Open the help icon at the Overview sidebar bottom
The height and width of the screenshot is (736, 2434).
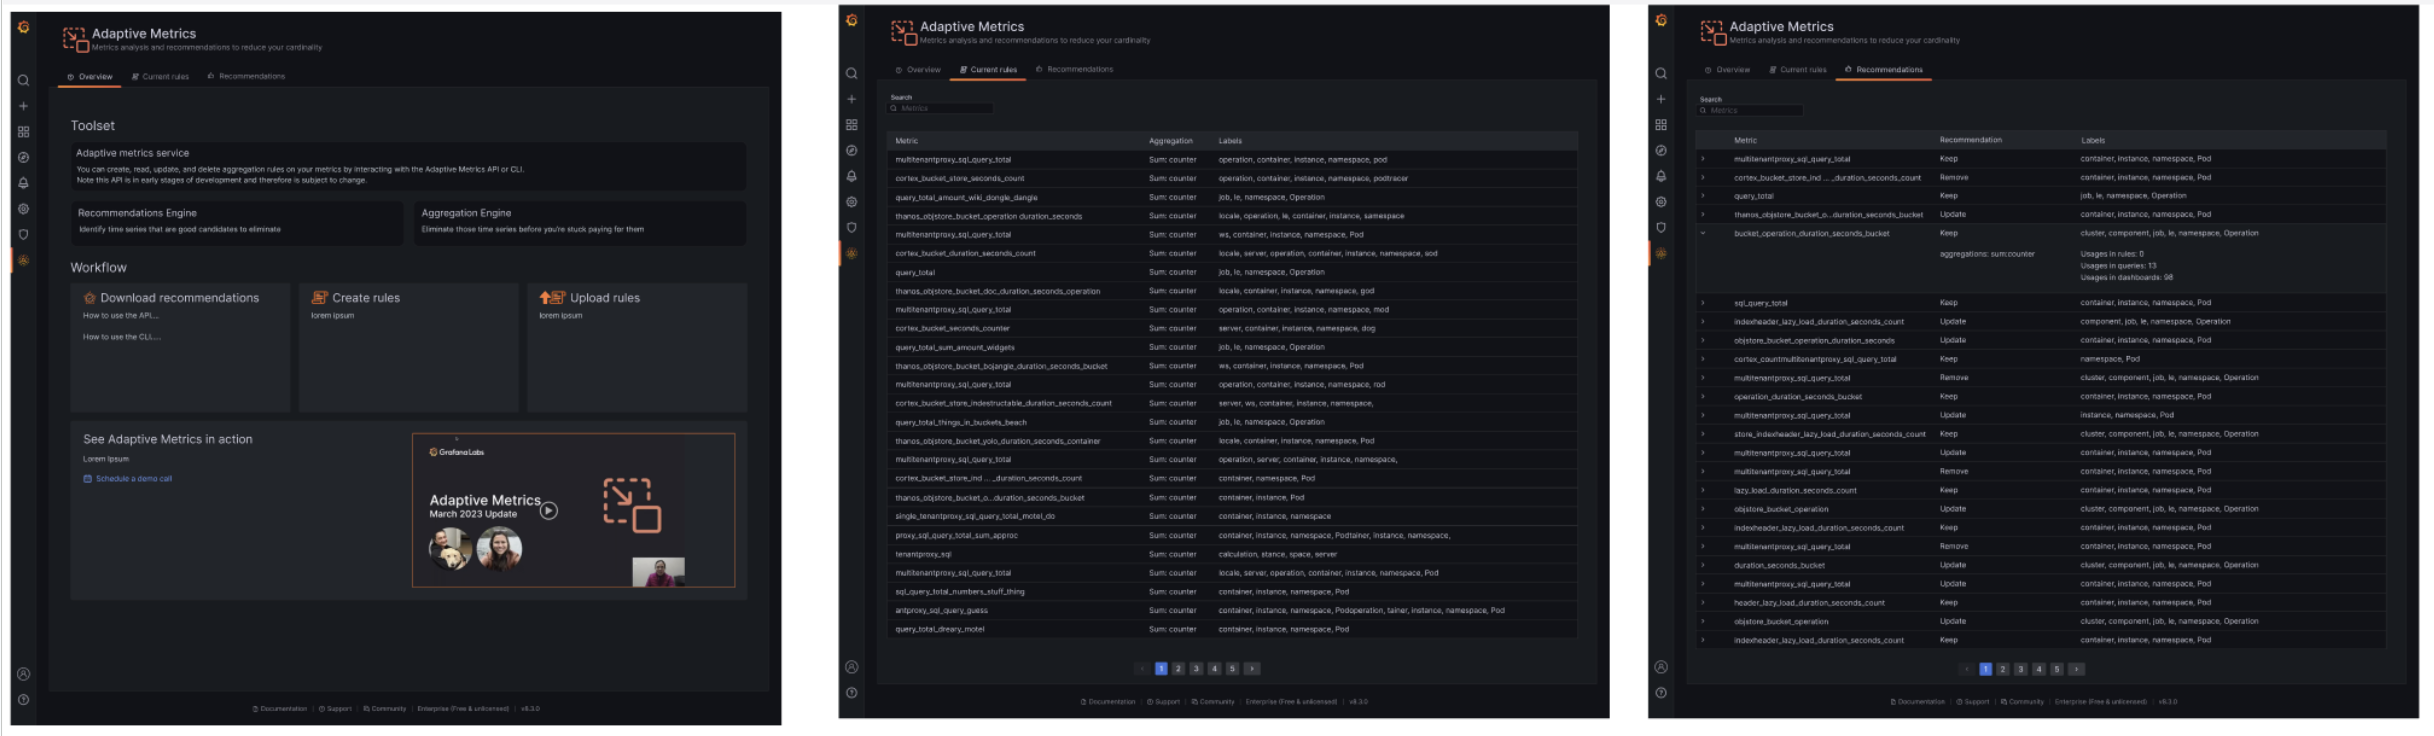(23, 700)
